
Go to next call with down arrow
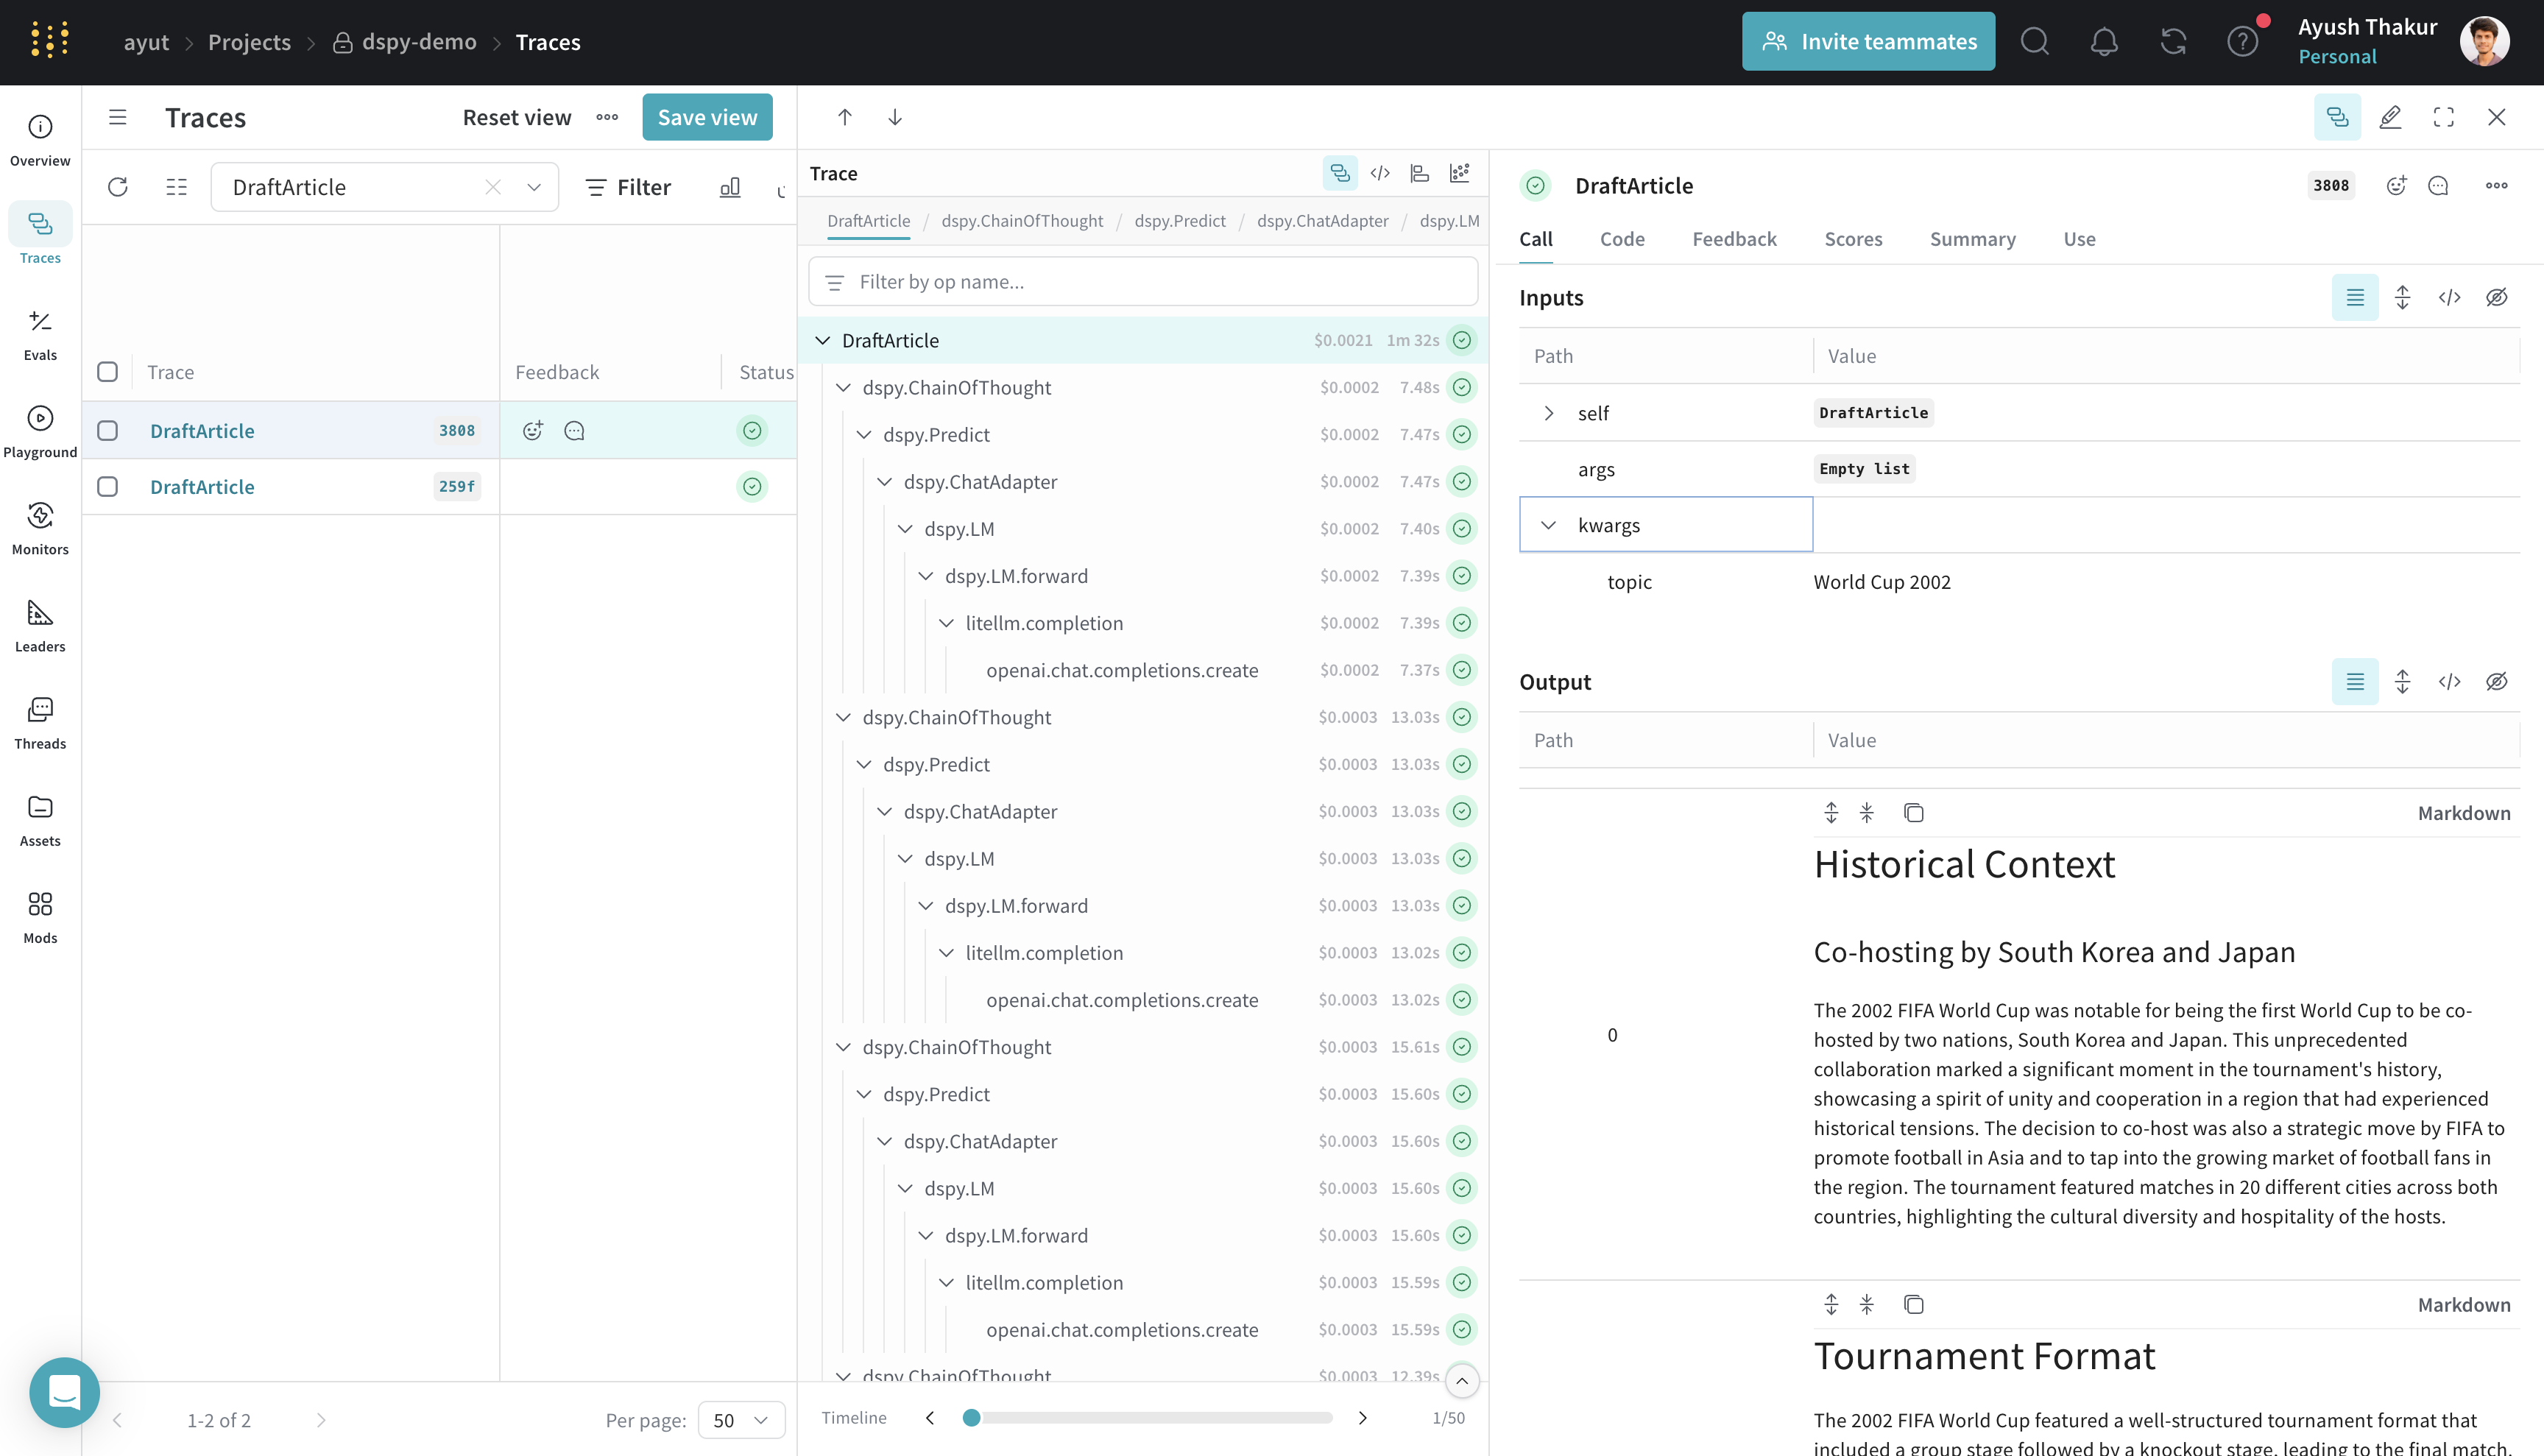[895, 117]
